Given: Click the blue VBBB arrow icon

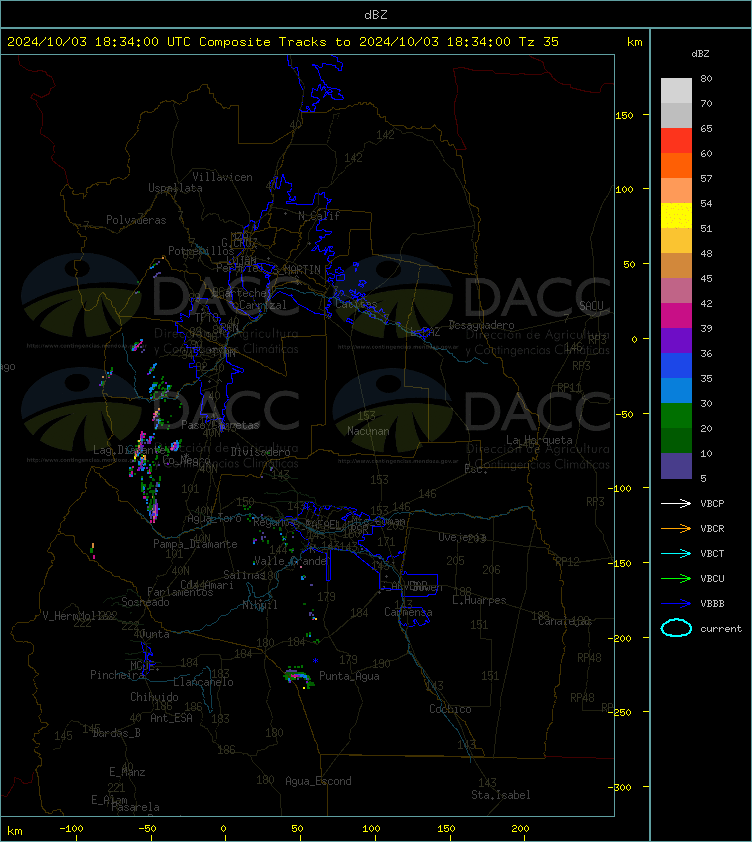Looking at the screenshot, I should (x=676, y=604).
